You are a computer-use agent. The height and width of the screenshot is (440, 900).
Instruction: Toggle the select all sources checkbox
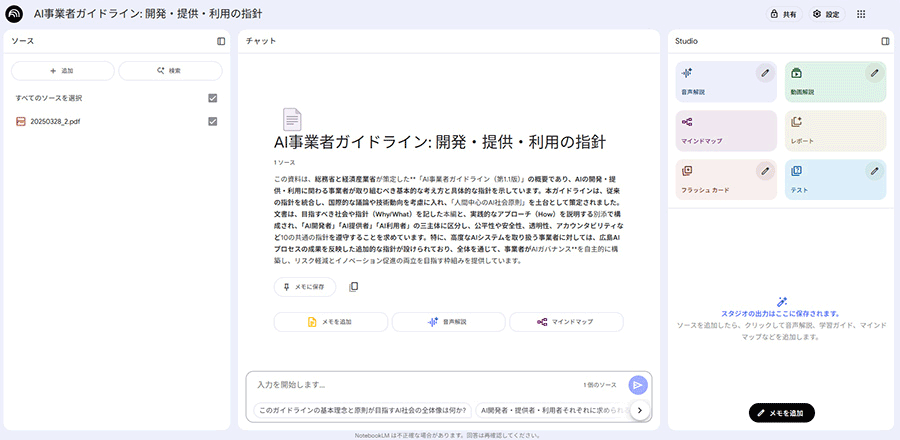click(212, 98)
